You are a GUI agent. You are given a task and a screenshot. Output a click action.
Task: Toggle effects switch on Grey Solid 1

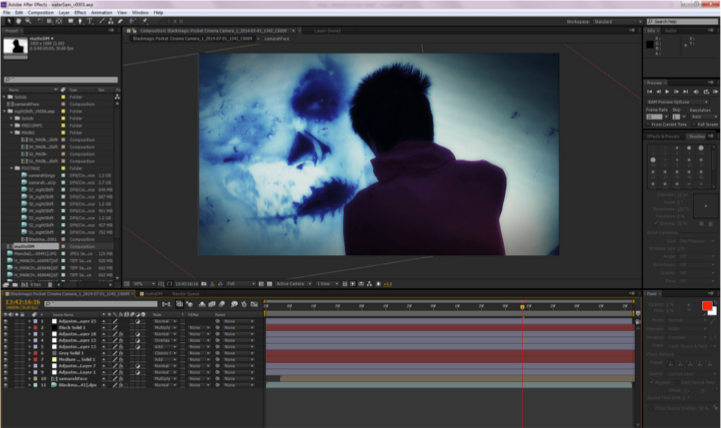tap(121, 353)
